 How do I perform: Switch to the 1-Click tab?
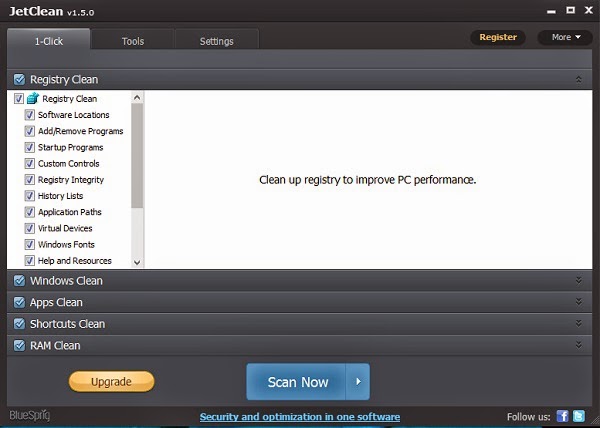coord(49,39)
